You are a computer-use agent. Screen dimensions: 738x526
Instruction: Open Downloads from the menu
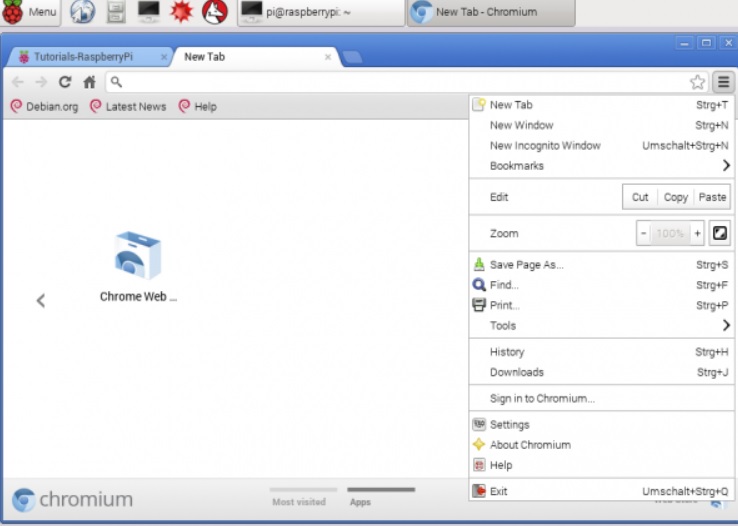(601, 372)
